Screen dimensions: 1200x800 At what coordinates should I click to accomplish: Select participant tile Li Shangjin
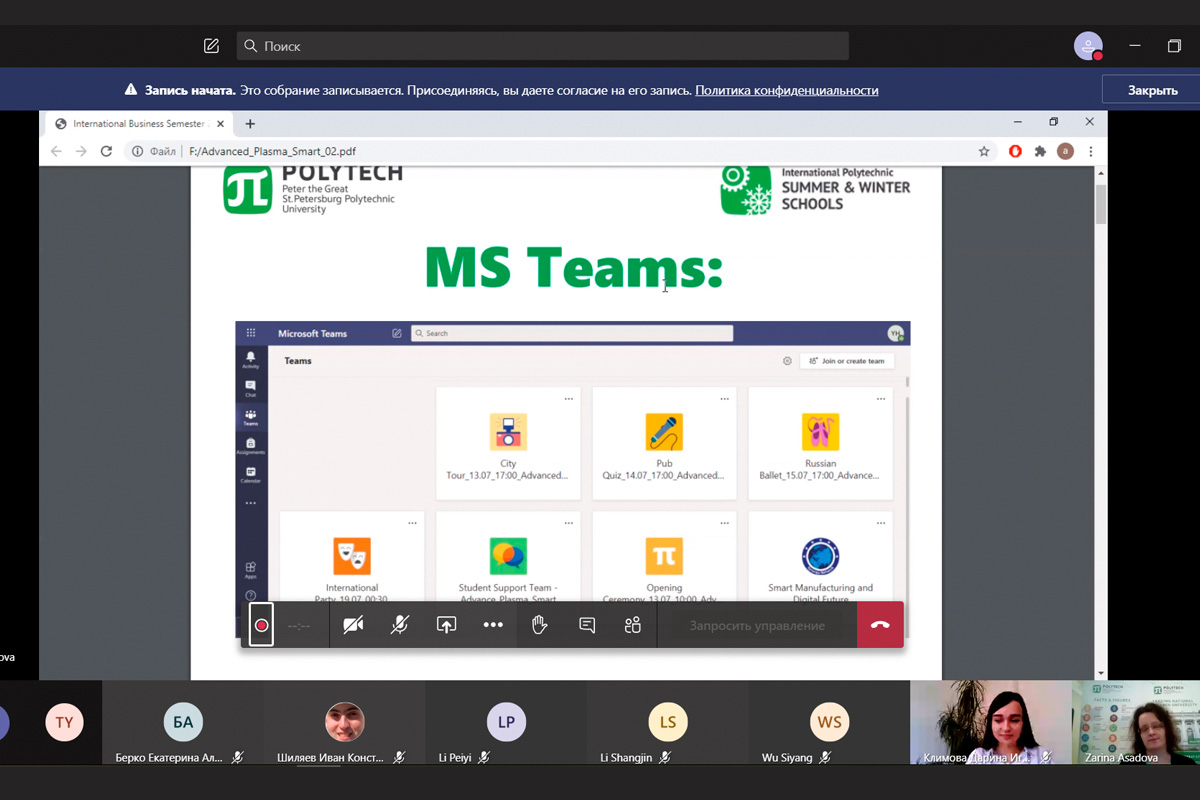click(668, 724)
